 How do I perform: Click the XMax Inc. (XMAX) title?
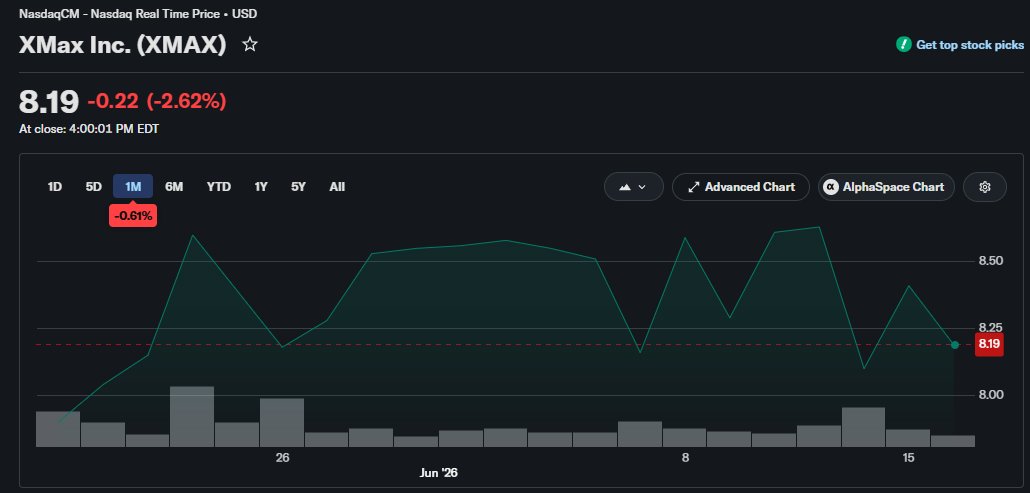(123, 45)
